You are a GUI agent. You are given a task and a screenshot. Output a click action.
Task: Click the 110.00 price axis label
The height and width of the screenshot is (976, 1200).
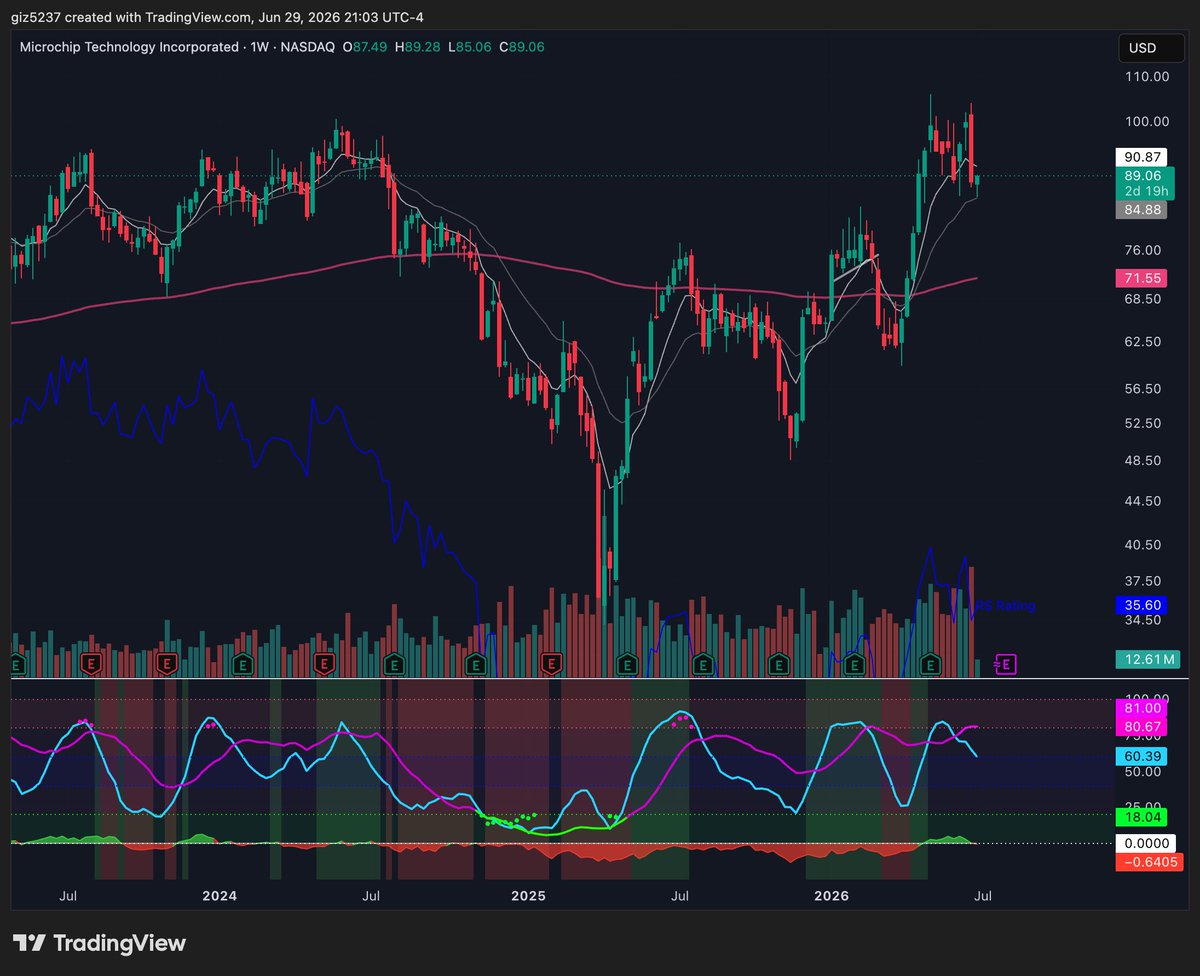pos(1148,77)
